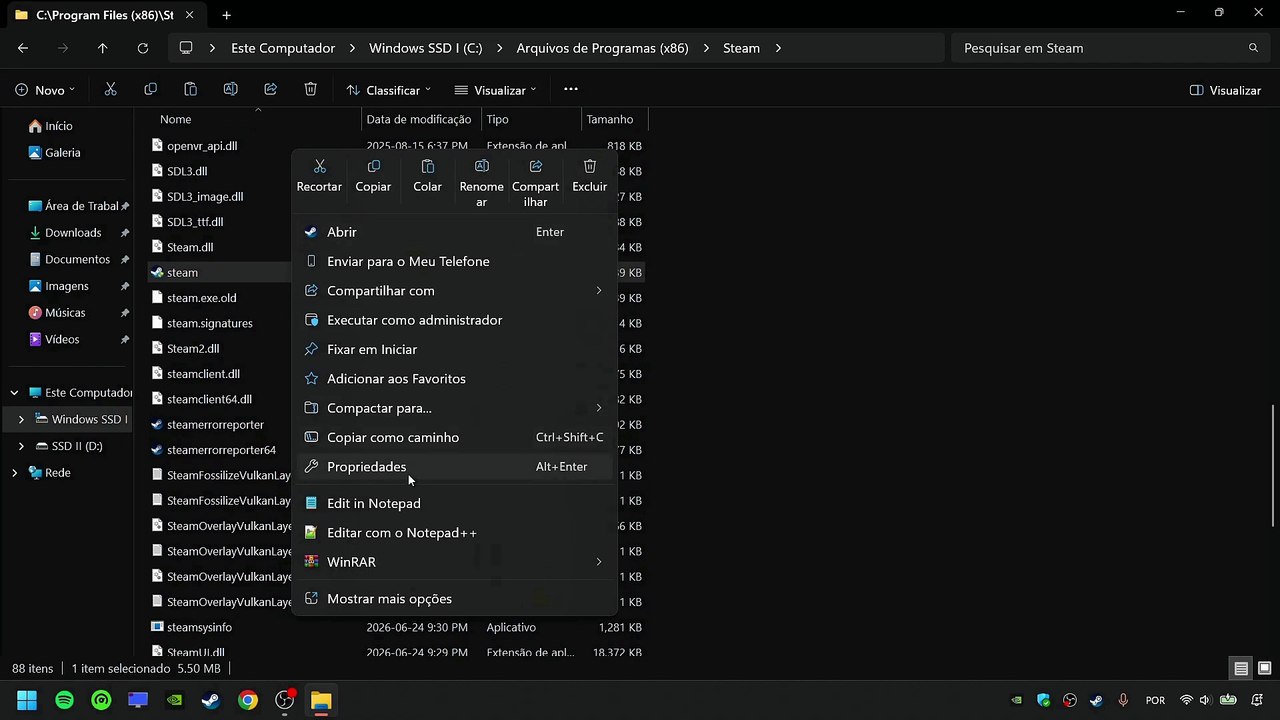The width and height of the screenshot is (1280, 720).
Task: Click the toolbar paste icon
Action: (191, 89)
